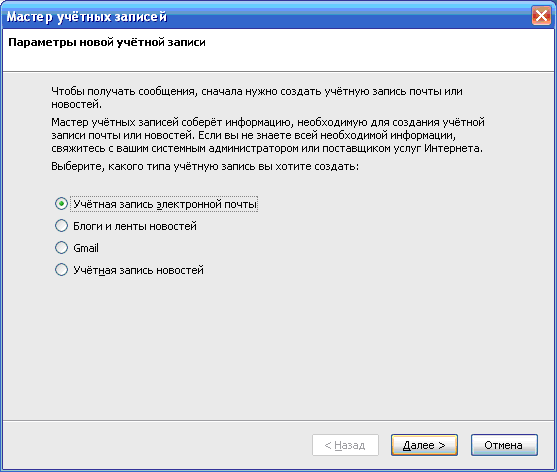Click the greyed-out '< Назад' button

click(x=345, y=445)
